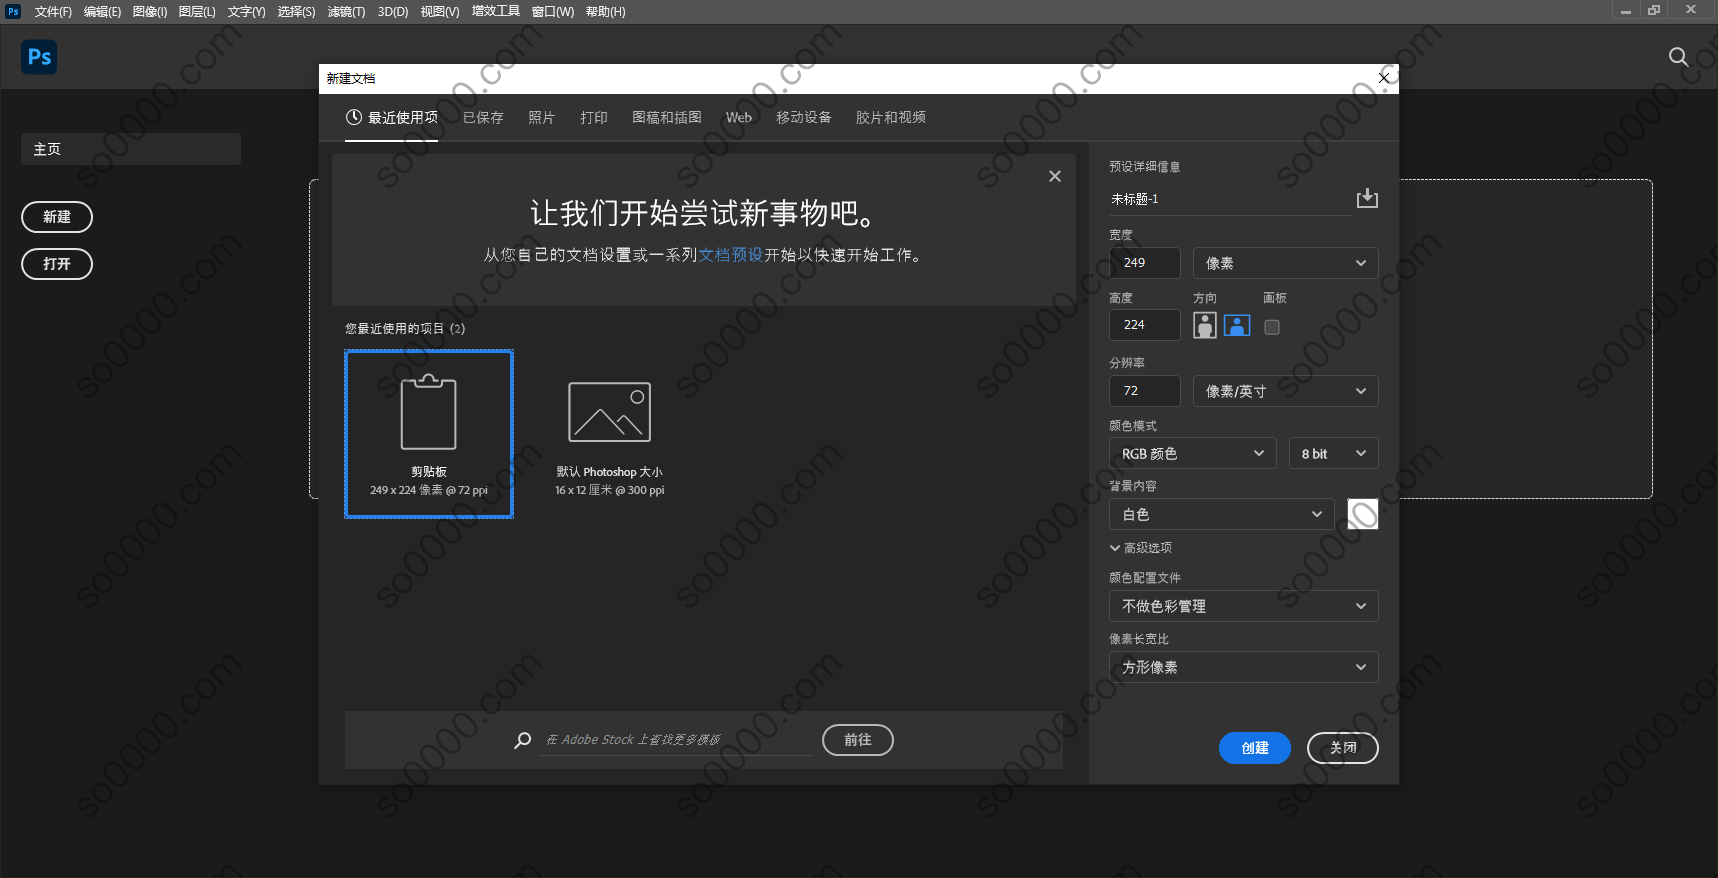Switch to the 照片 tab
Screen dimensions: 1718x878
[541, 117]
